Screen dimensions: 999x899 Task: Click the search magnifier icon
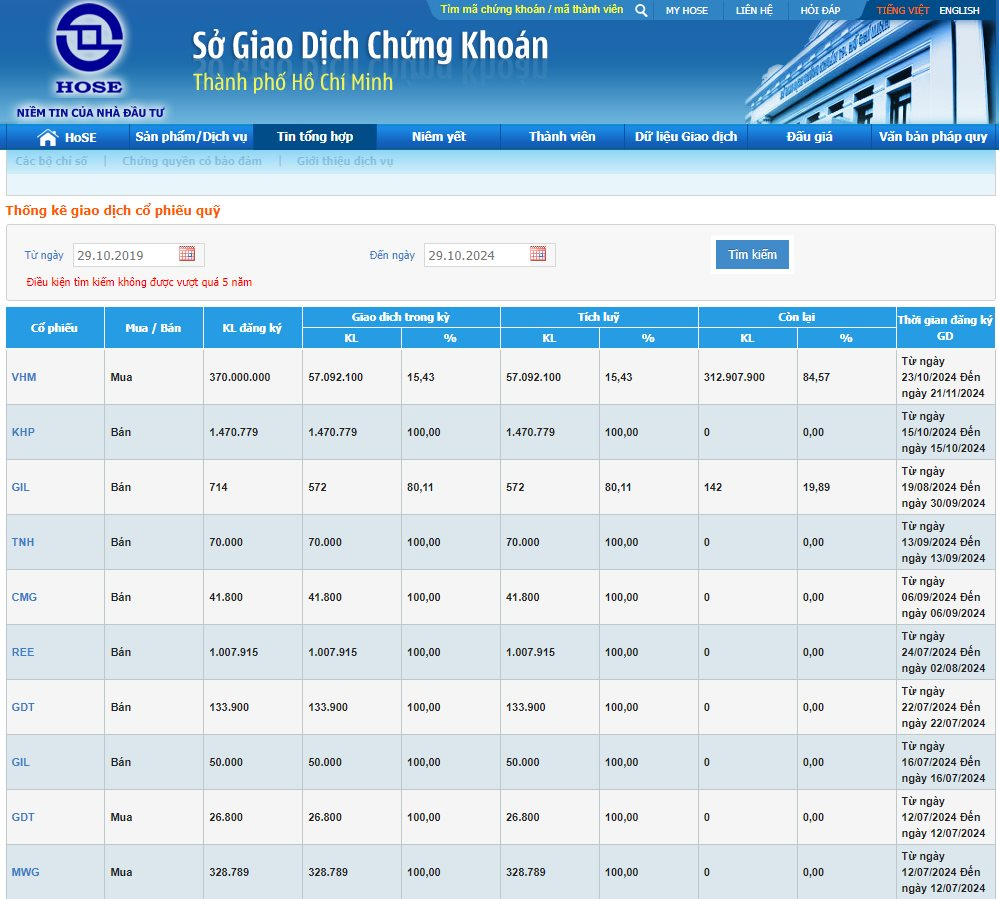pyautogui.click(x=641, y=10)
